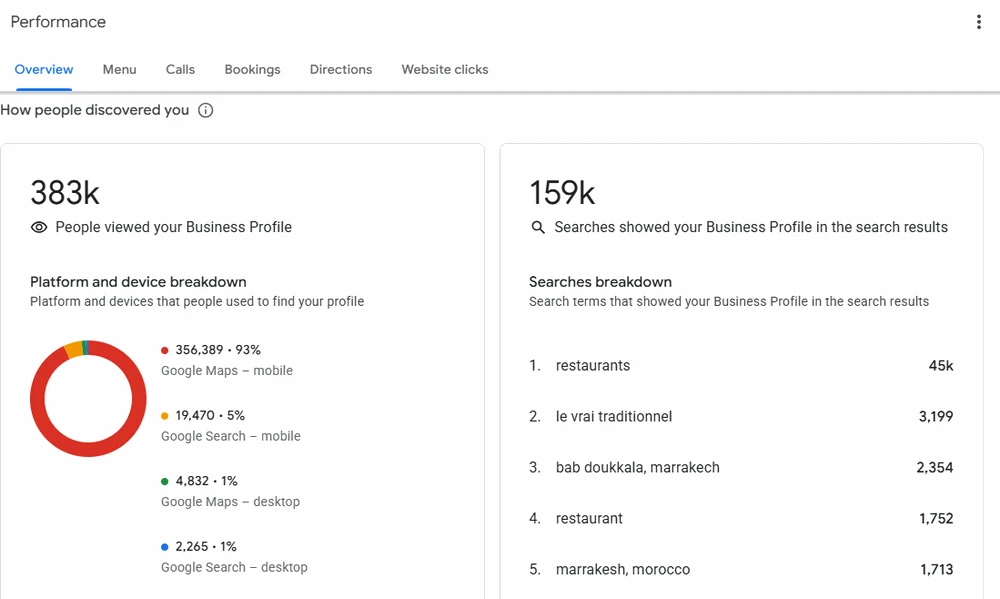Screen dimensions: 1000x599
Task: Open the three-dot more options menu
Action: (x=978, y=22)
